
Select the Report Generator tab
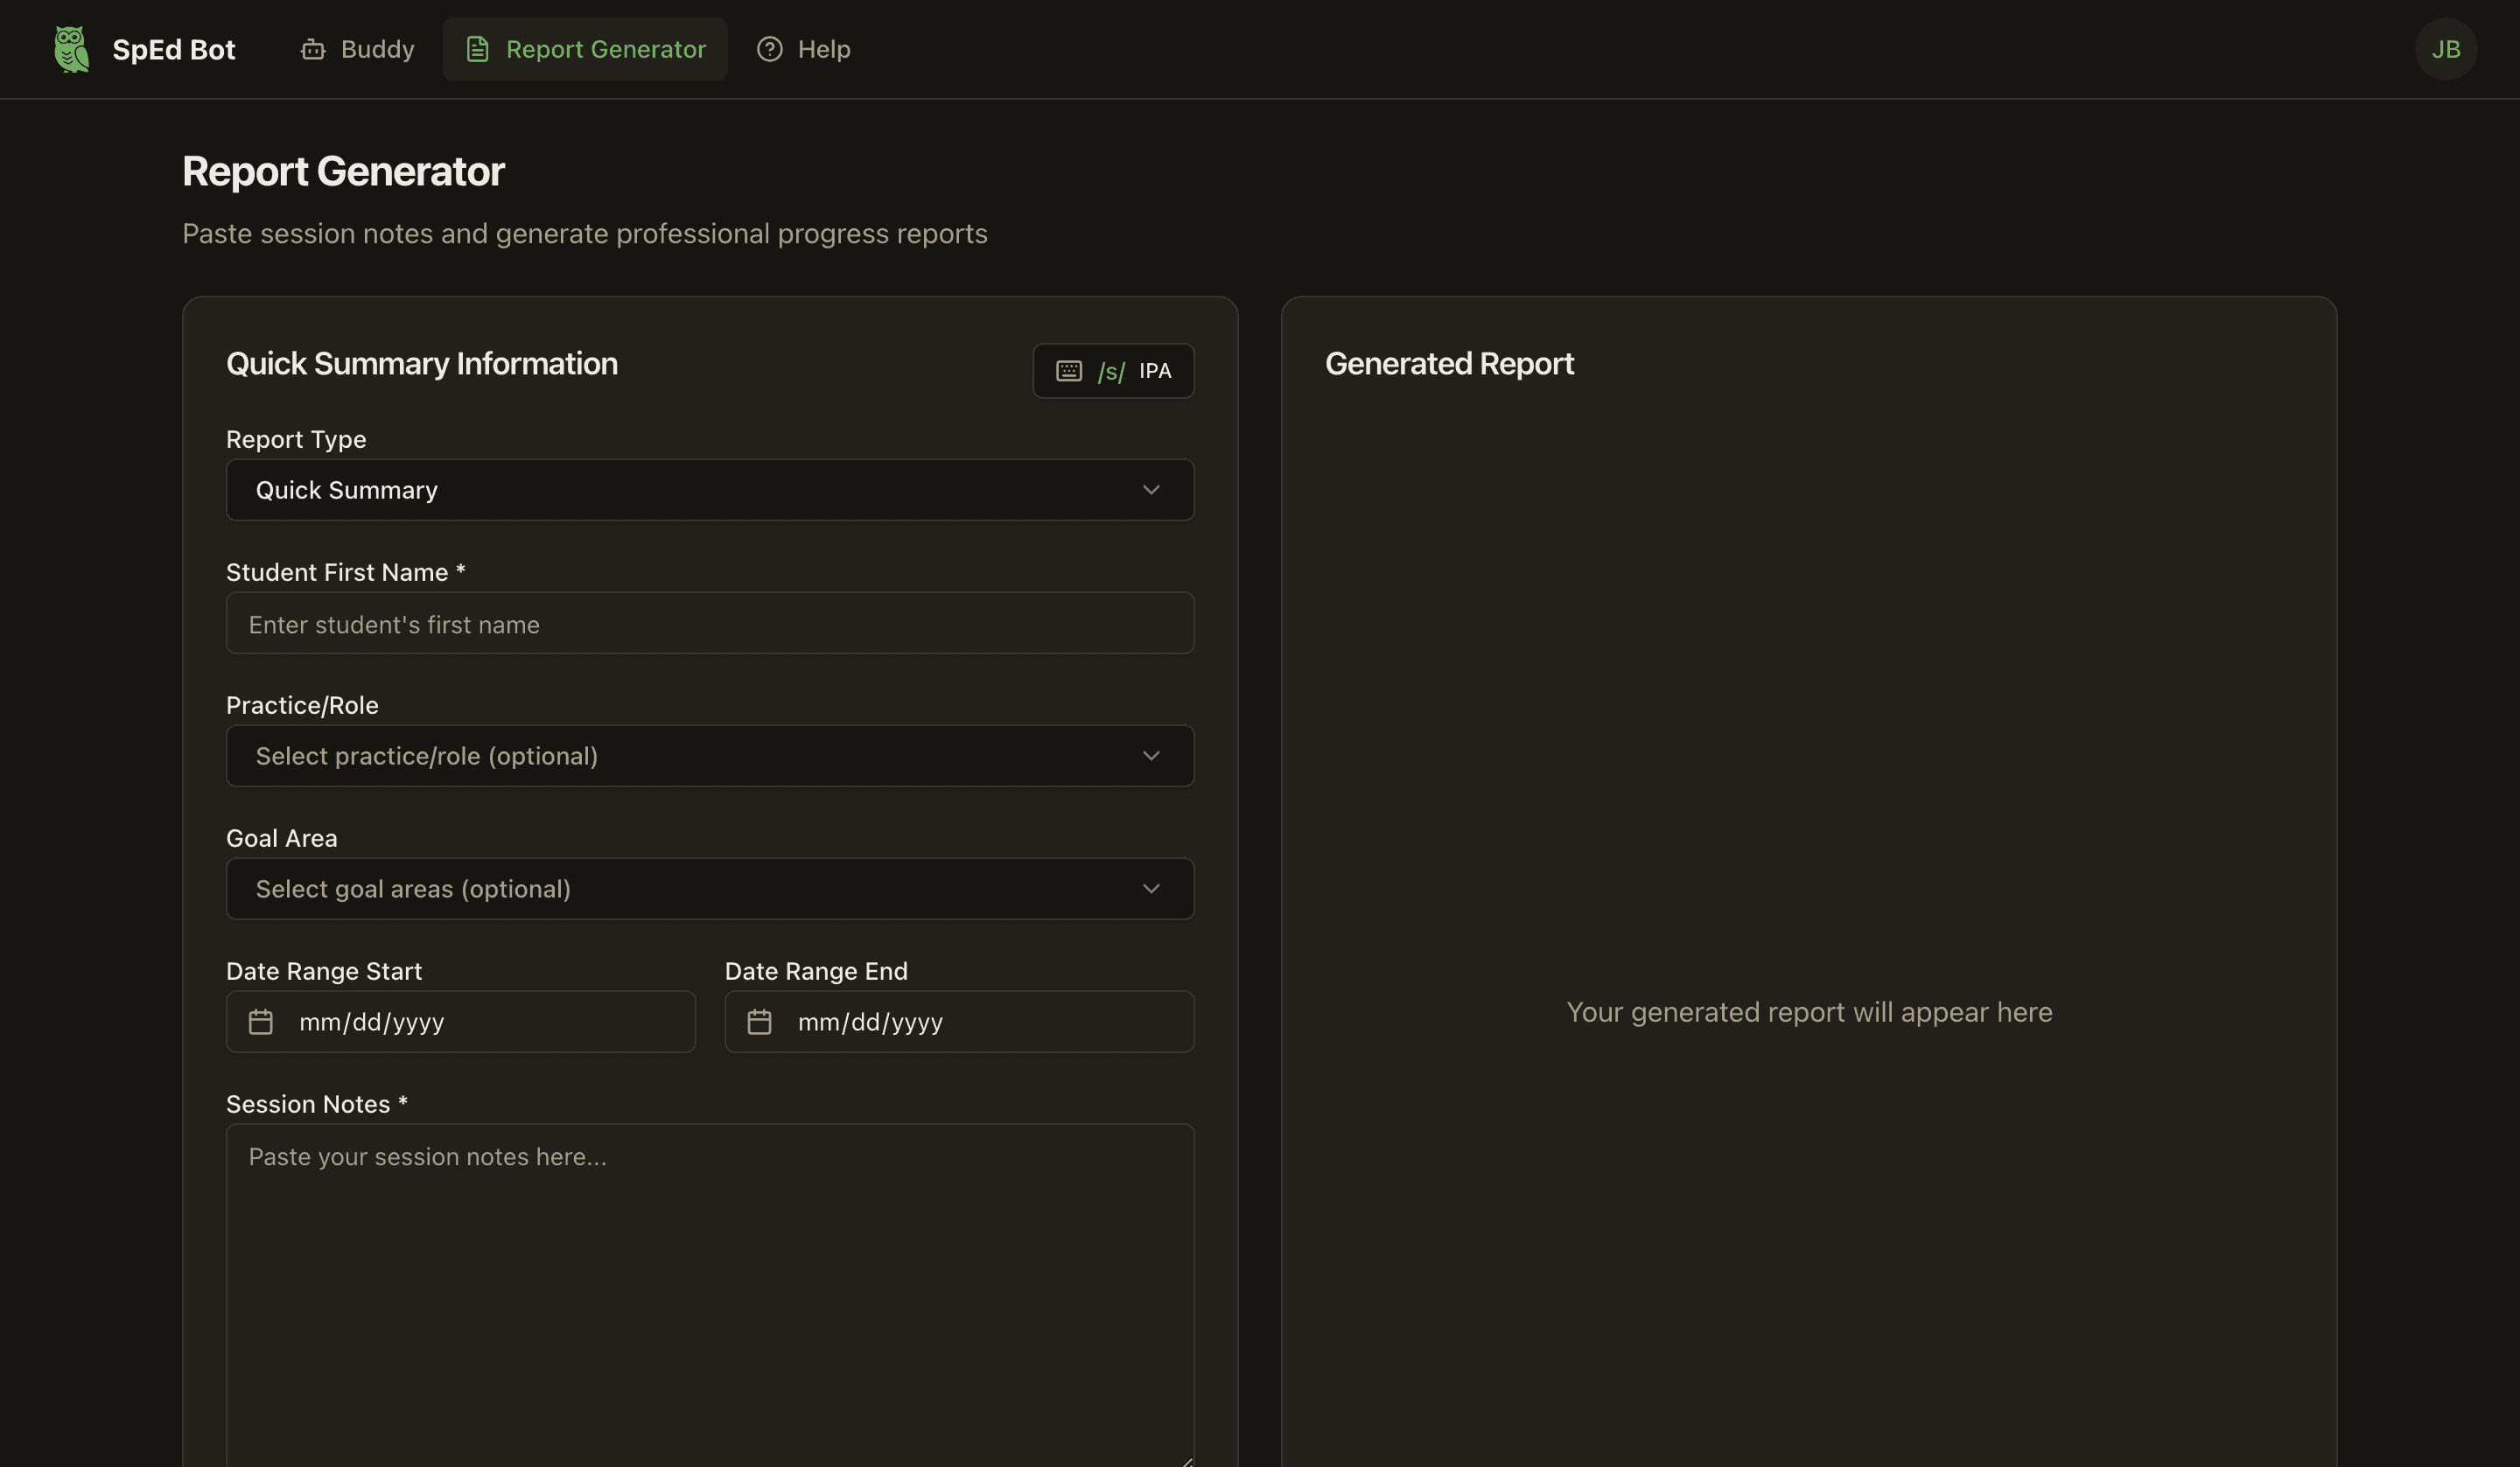point(585,48)
